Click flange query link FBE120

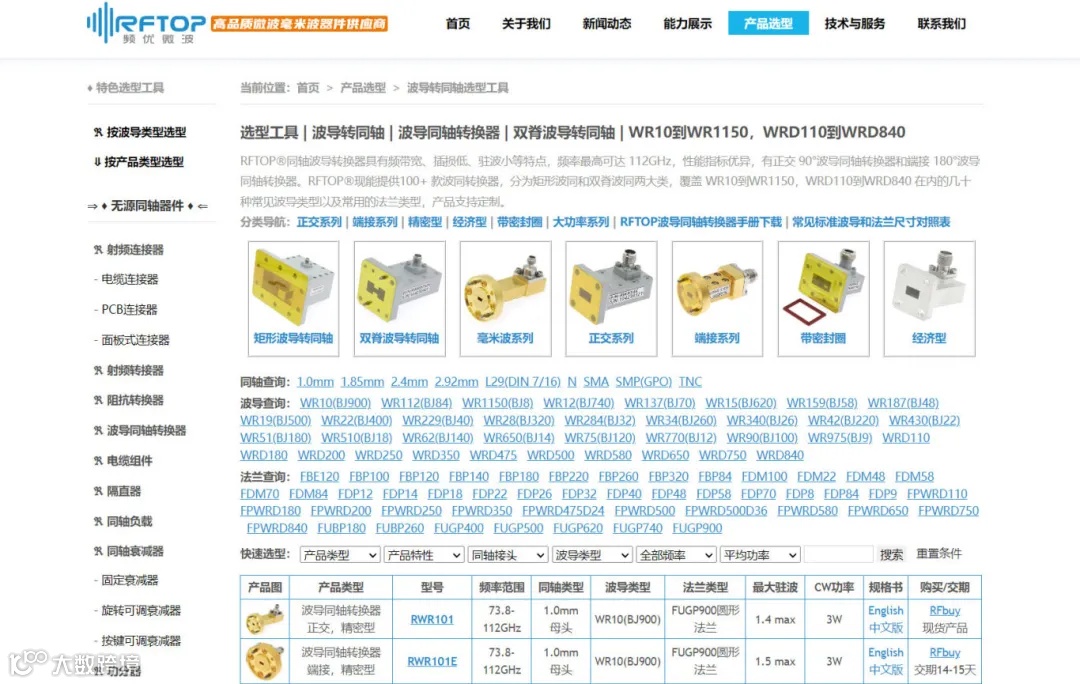pyautogui.click(x=320, y=477)
